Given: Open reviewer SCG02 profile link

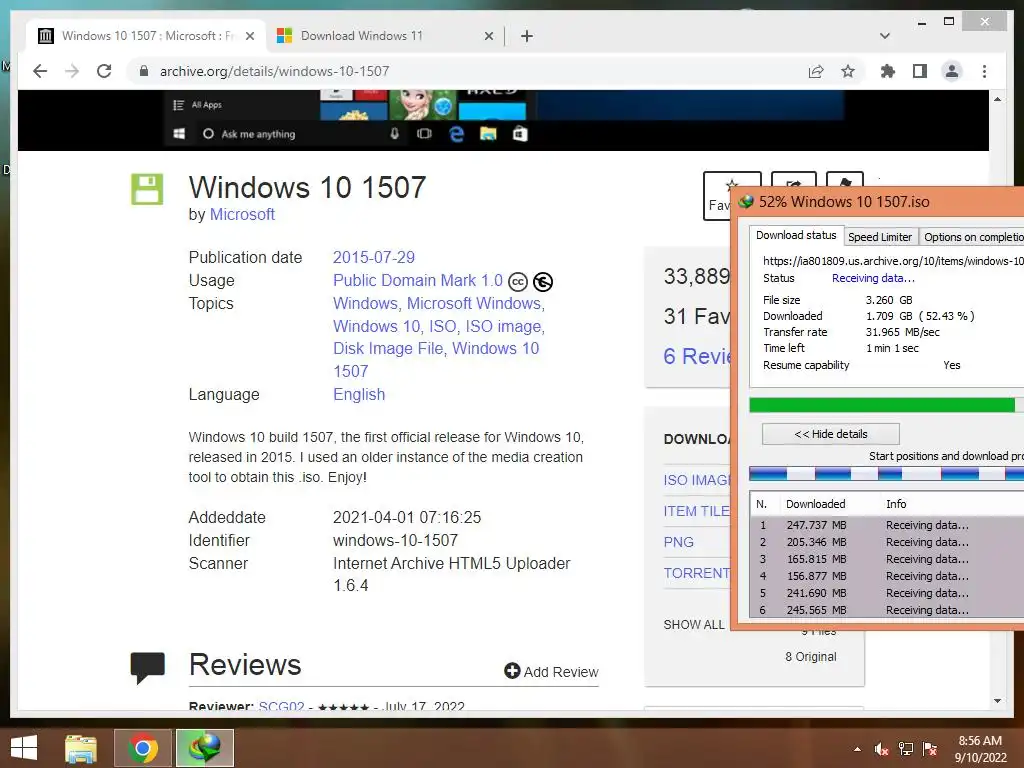Looking at the screenshot, I should (x=281, y=706).
